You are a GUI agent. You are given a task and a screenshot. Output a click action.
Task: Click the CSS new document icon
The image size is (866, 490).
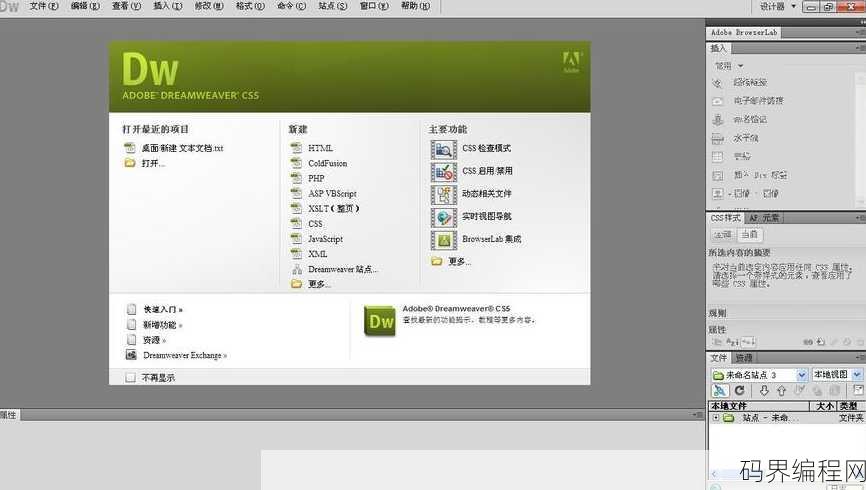coord(297,223)
